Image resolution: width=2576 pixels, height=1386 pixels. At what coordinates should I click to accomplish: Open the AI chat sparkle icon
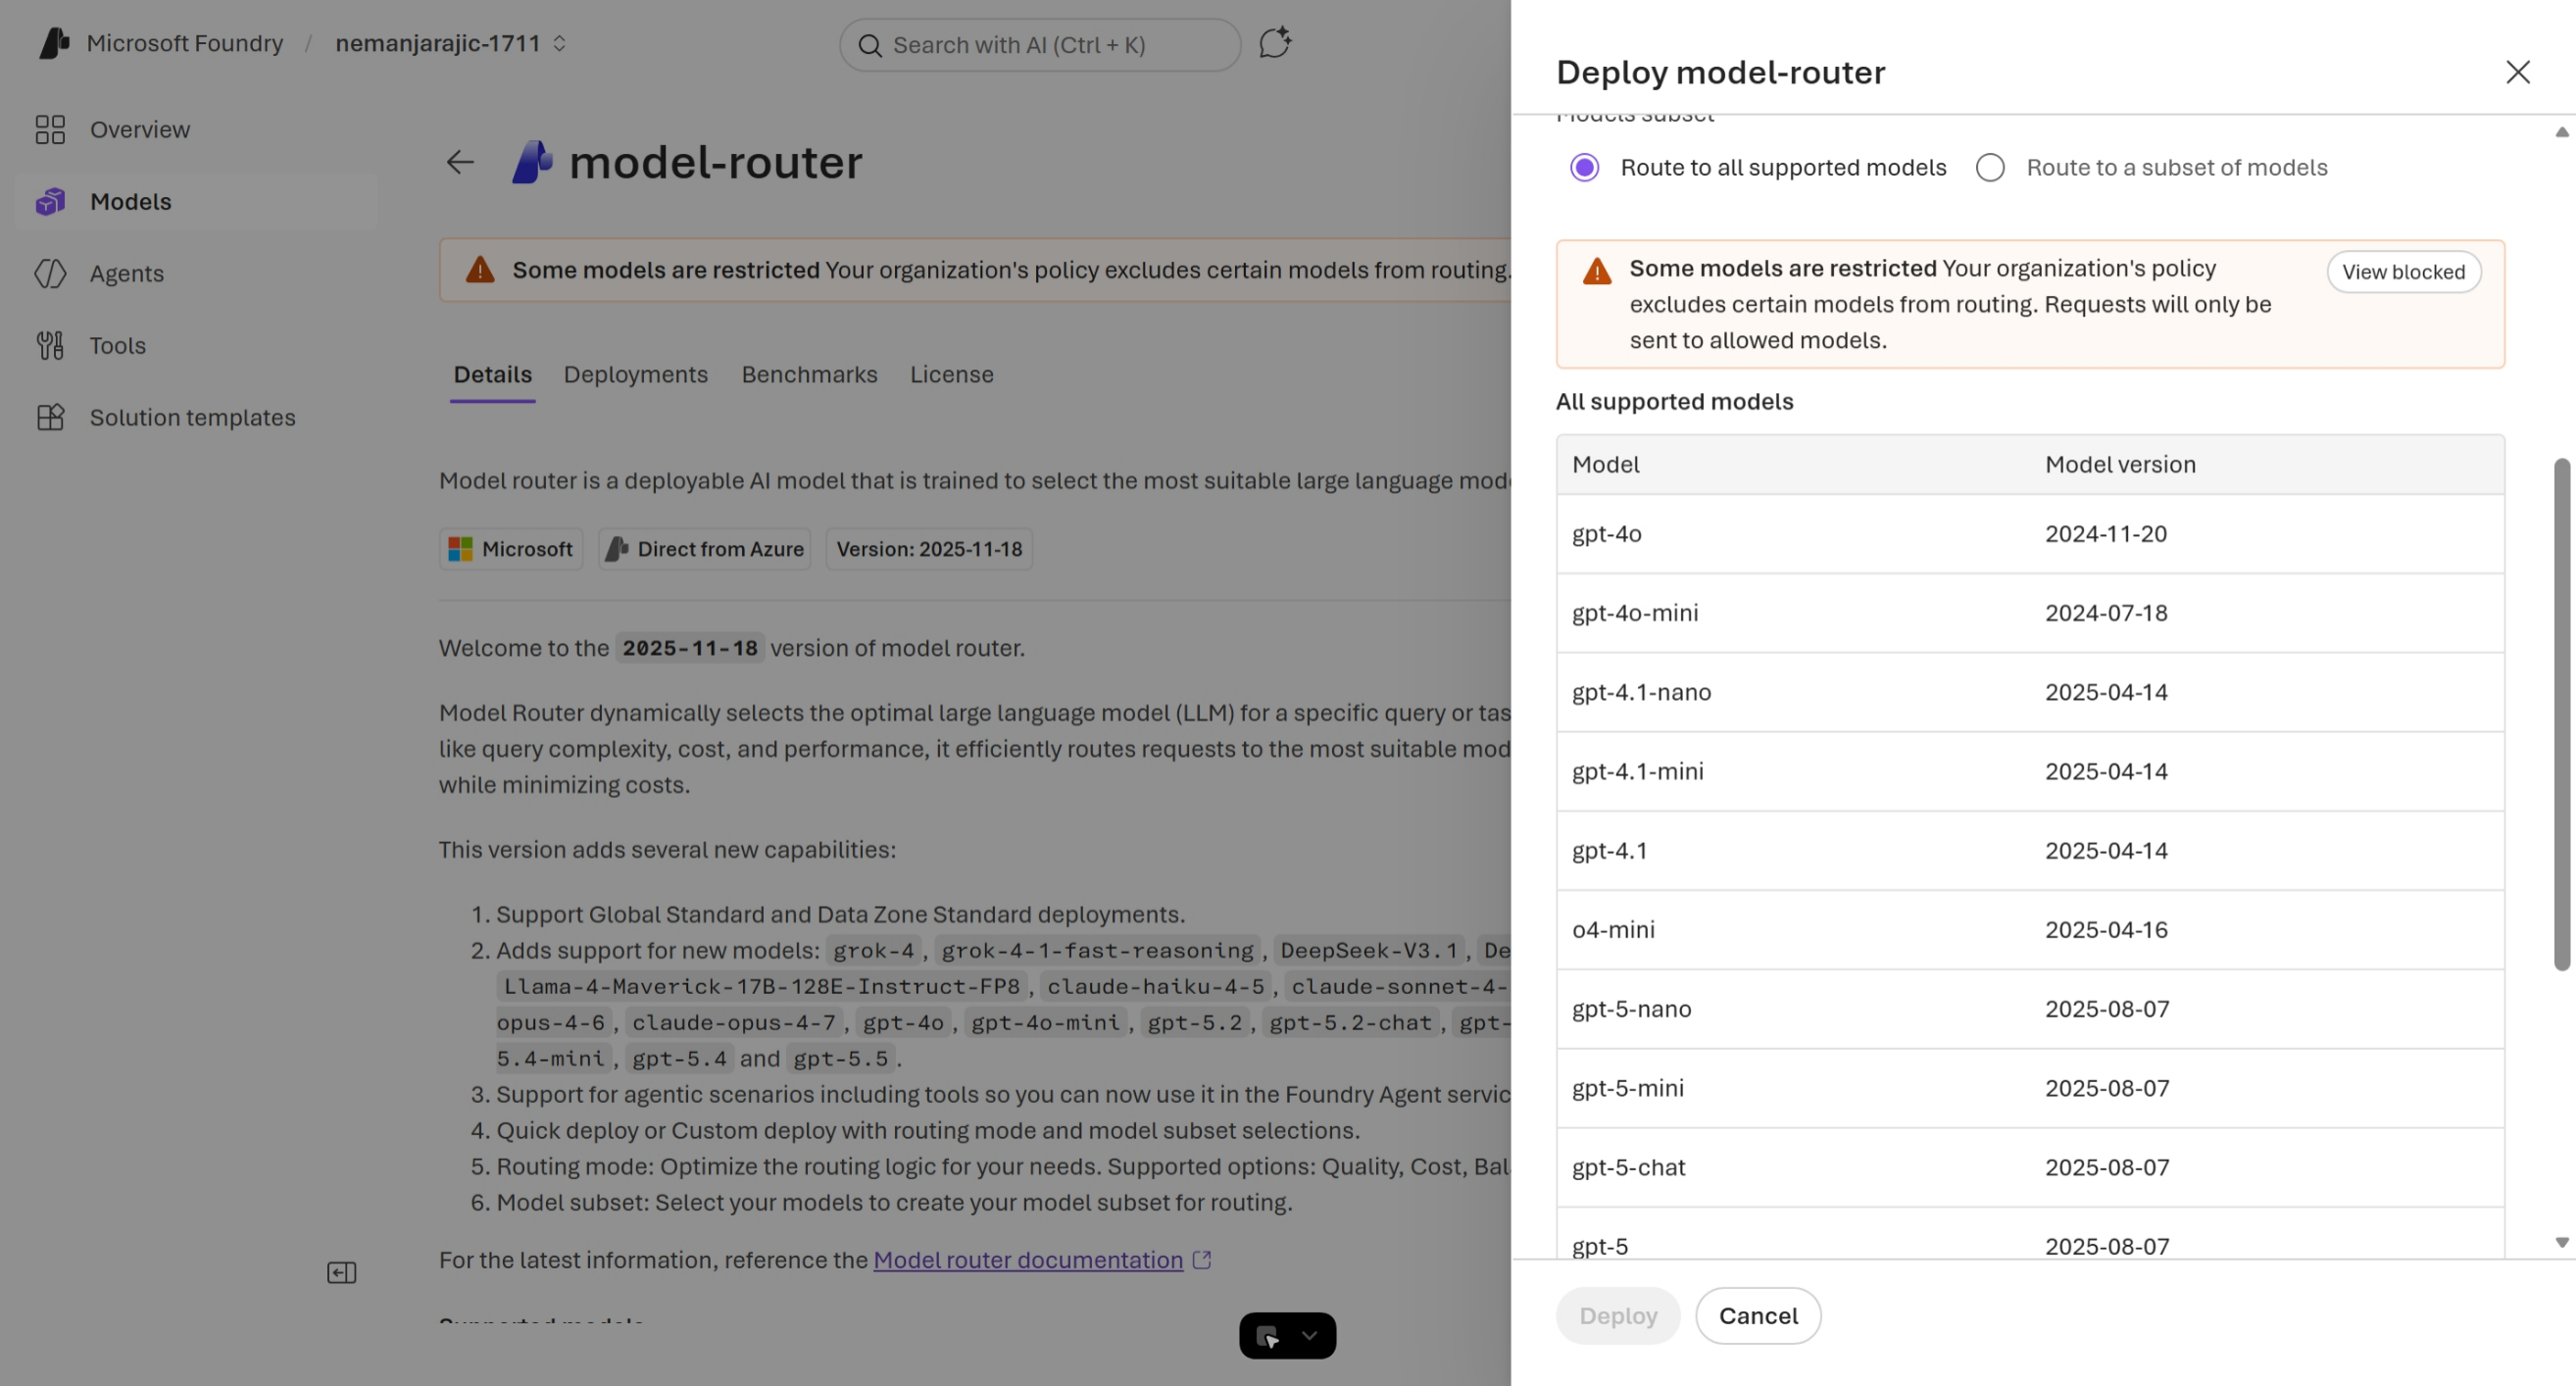pos(1275,43)
